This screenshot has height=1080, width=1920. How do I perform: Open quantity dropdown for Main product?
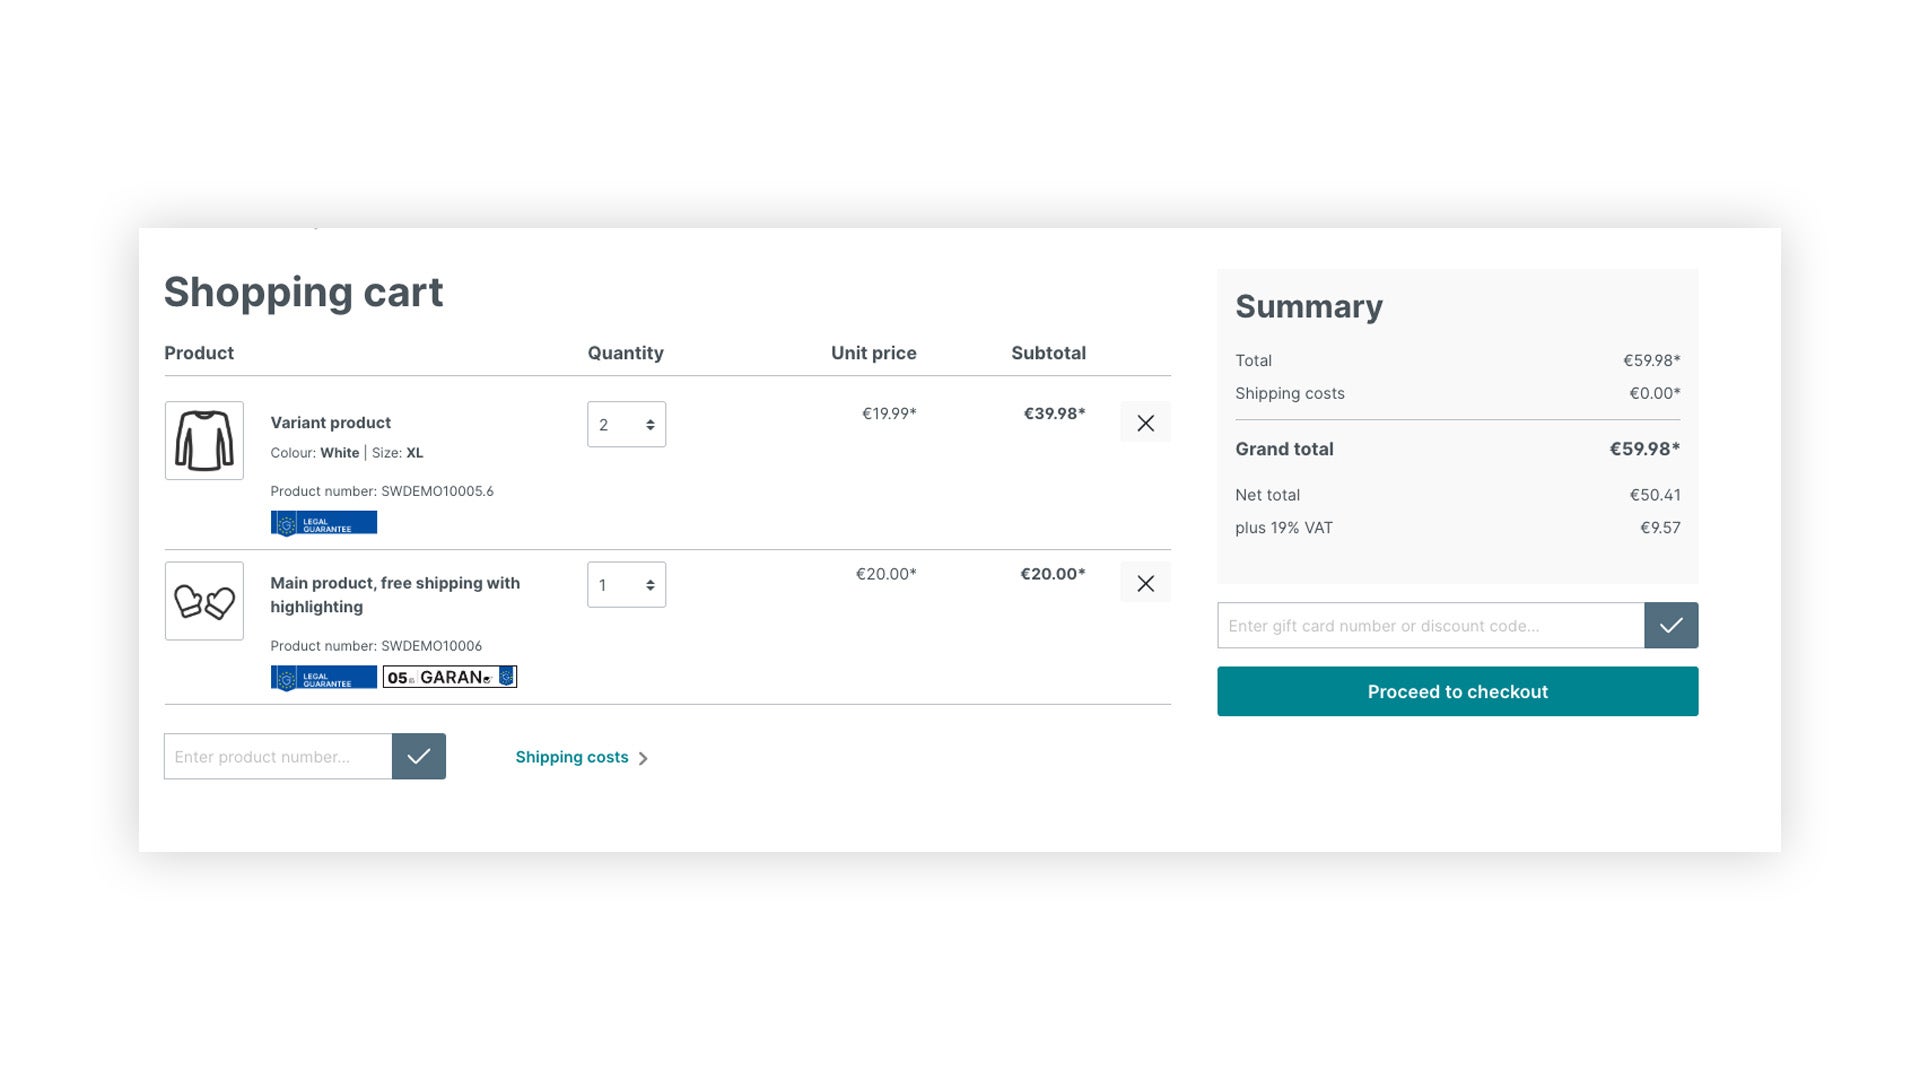tap(626, 585)
